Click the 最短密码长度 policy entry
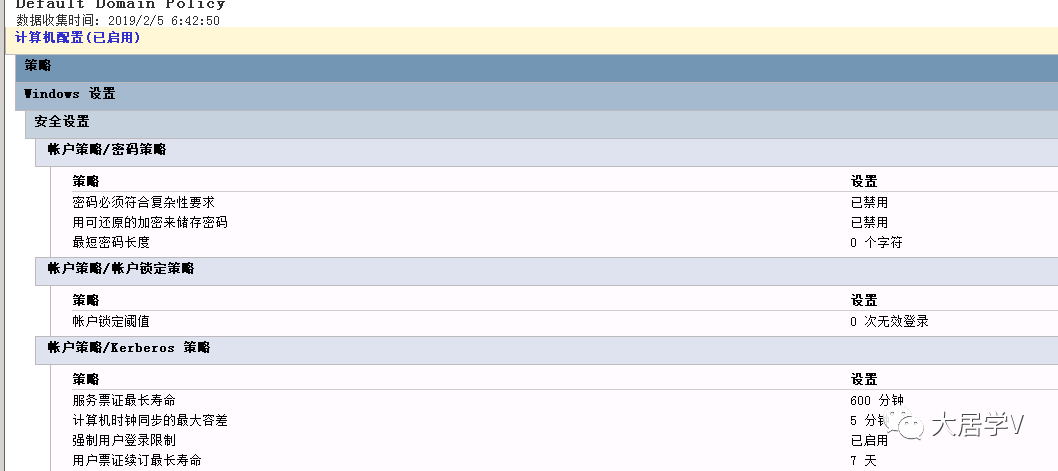1058x471 pixels. click(x=111, y=242)
